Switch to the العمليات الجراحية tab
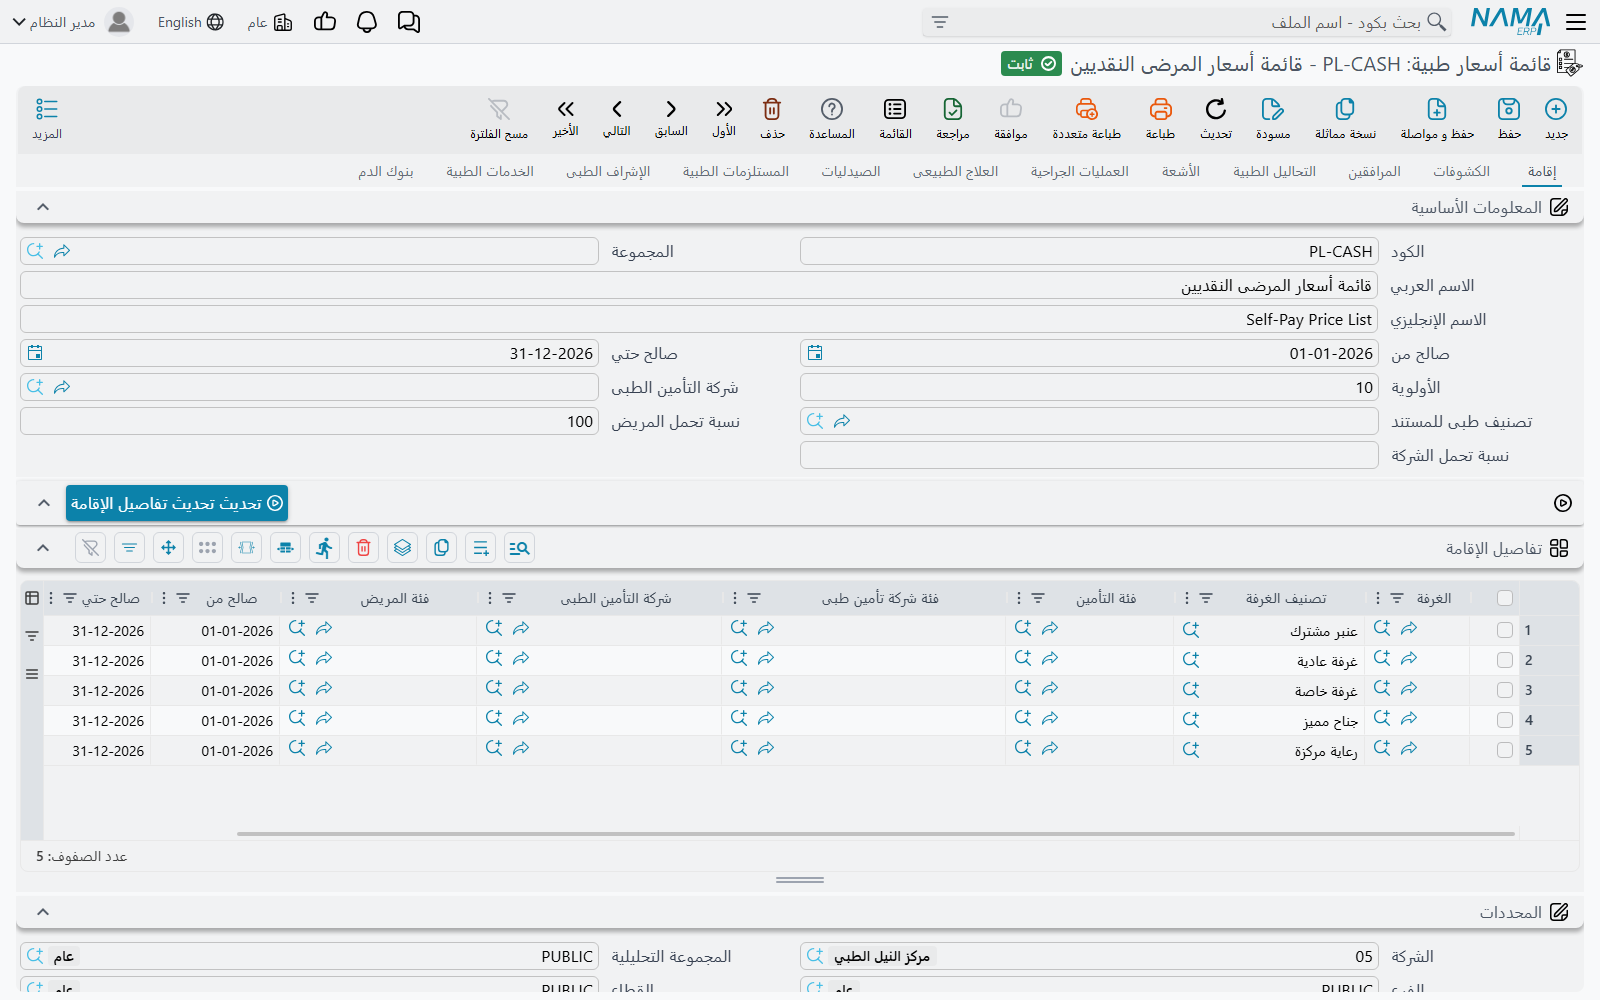This screenshot has height=1000, width=1600. click(x=1080, y=172)
